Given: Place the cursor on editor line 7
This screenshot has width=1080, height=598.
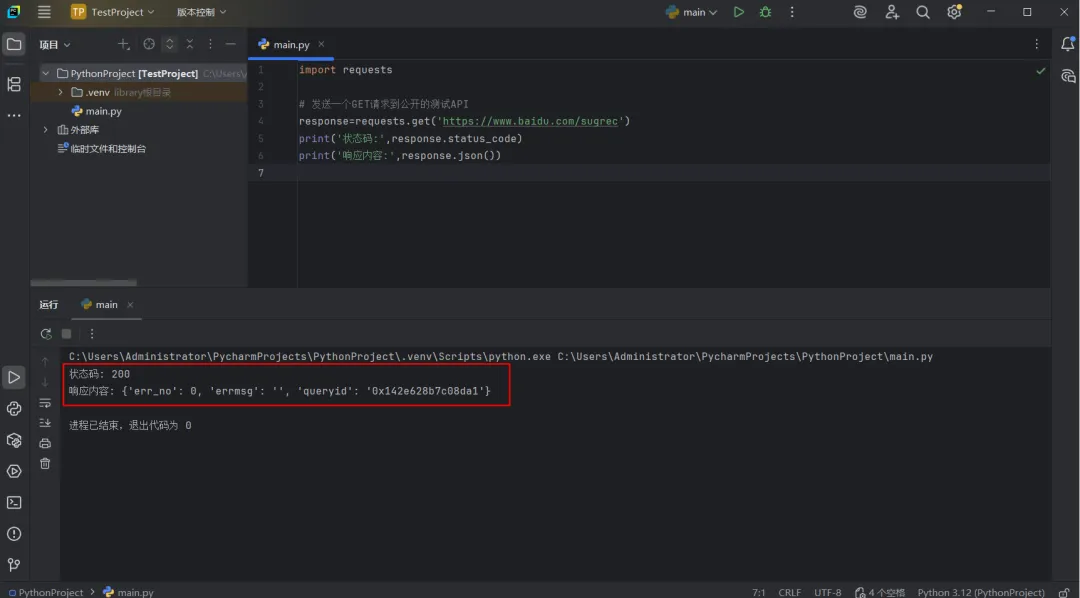Looking at the screenshot, I should coord(649,173).
